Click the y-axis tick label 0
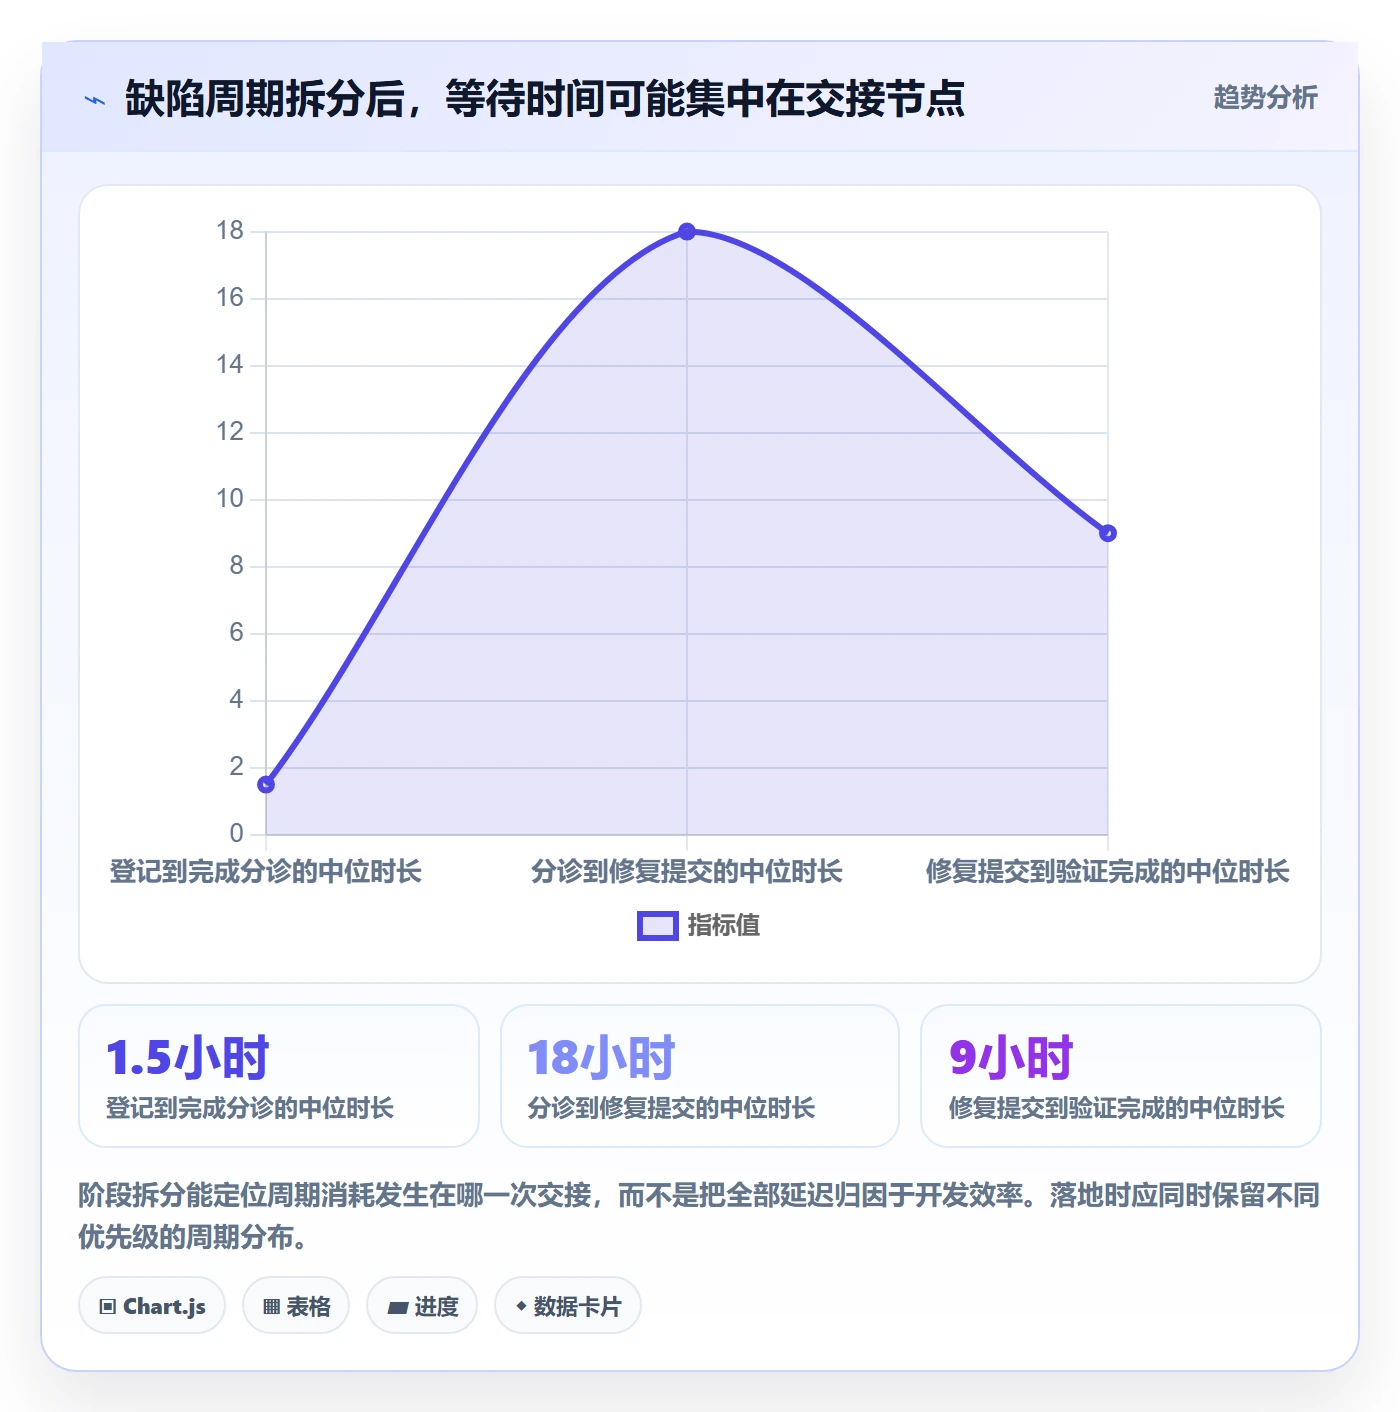This screenshot has width=1400, height=1412. (x=237, y=833)
